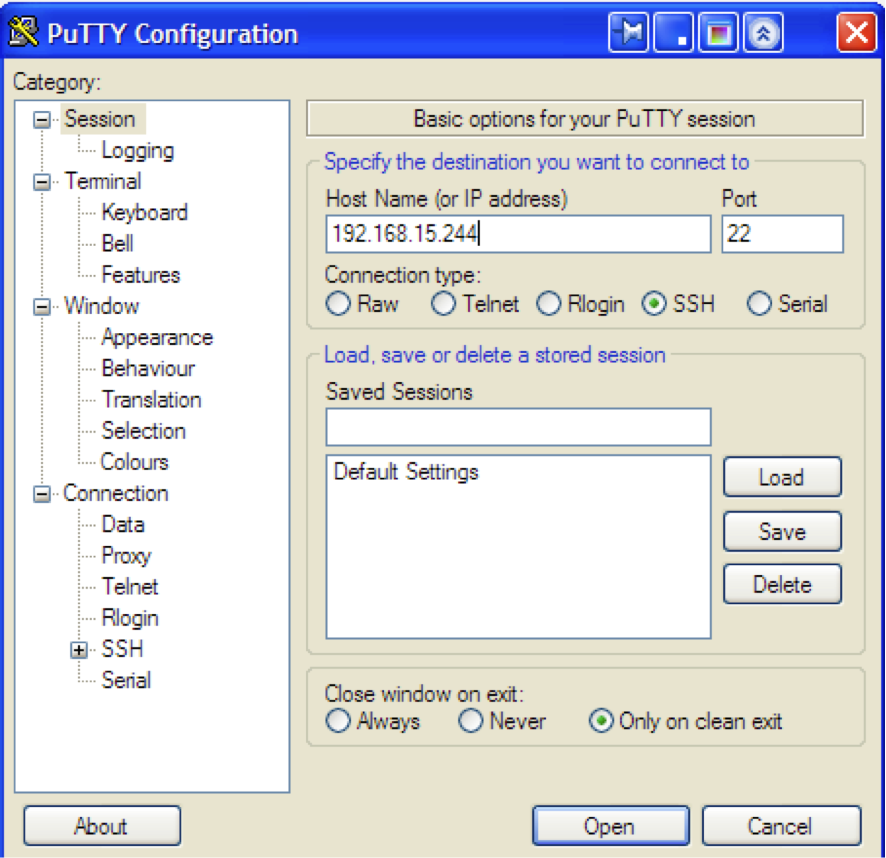This screenshot has height=858, width=886.
Task: Open Data category
Action: (x=123, y=525)
